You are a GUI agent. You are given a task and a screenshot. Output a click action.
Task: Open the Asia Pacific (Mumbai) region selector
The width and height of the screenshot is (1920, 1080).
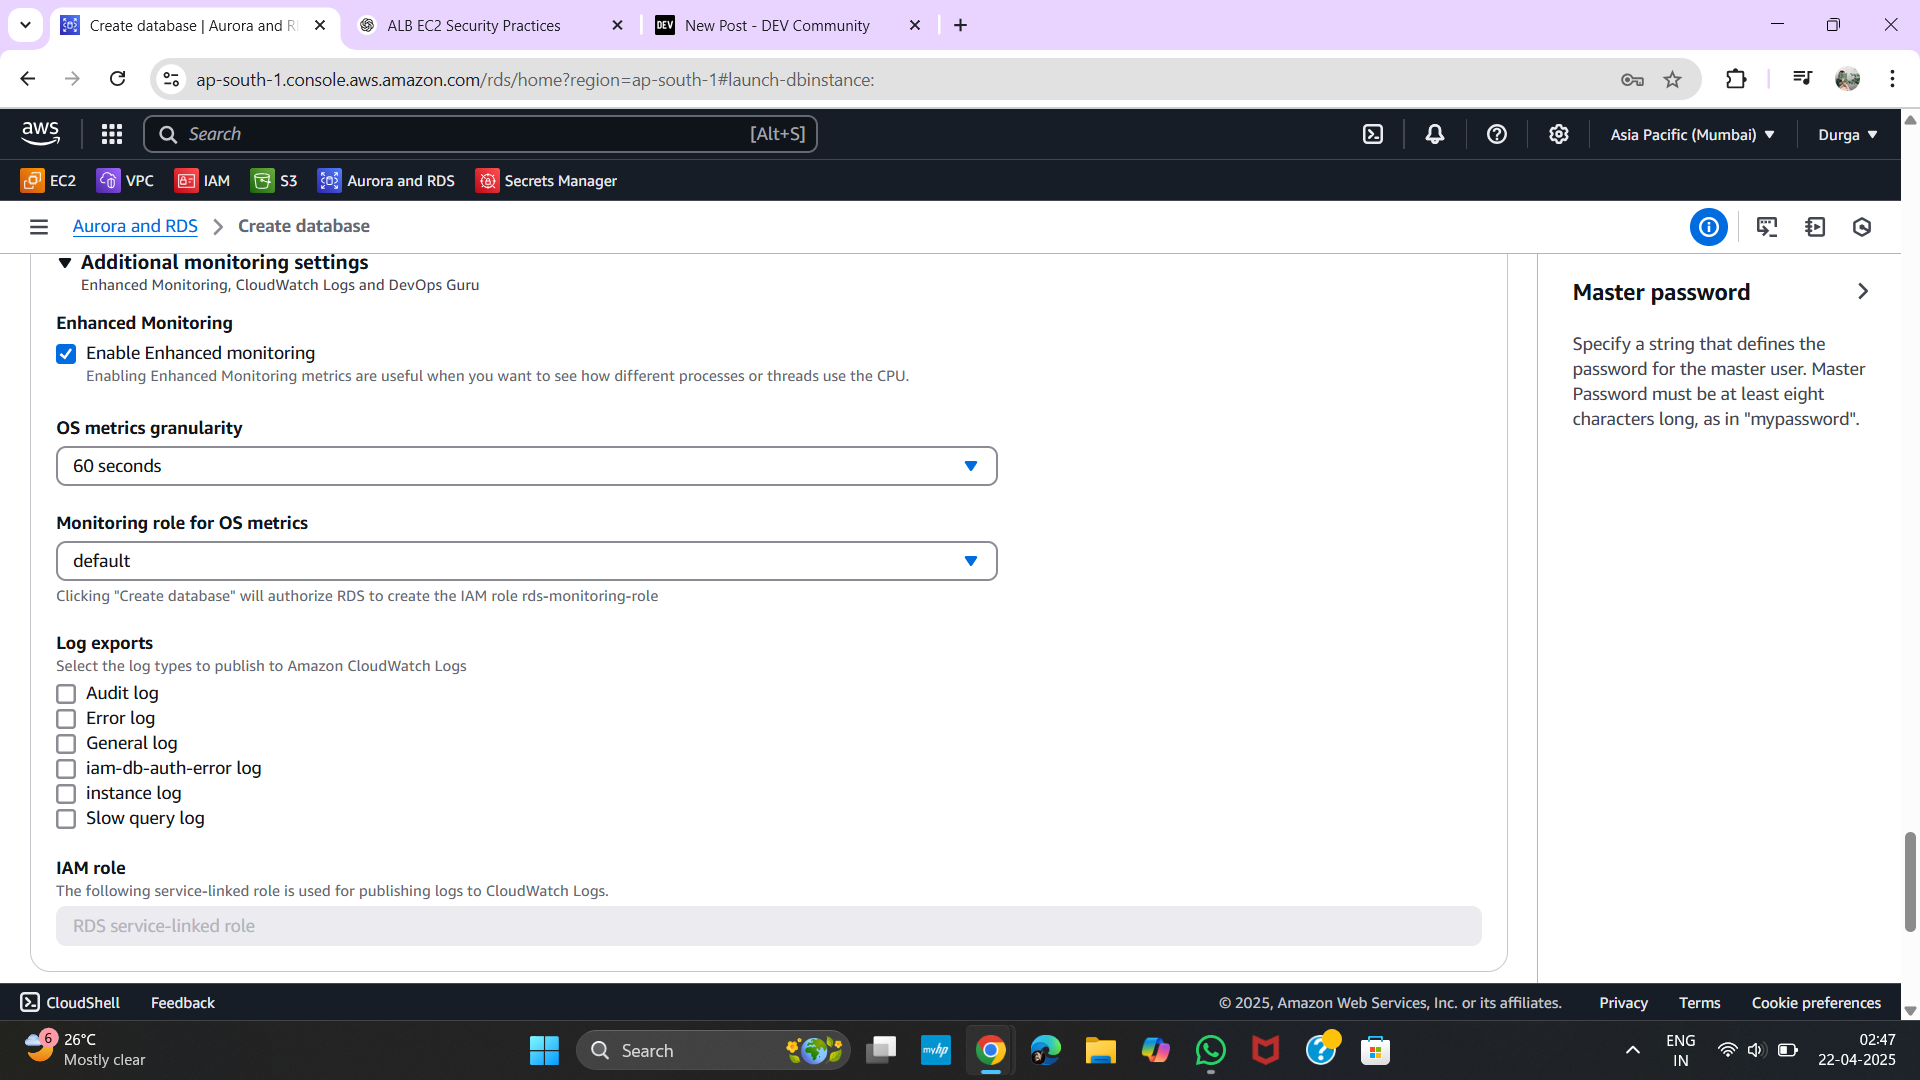tap(1692, 134)
